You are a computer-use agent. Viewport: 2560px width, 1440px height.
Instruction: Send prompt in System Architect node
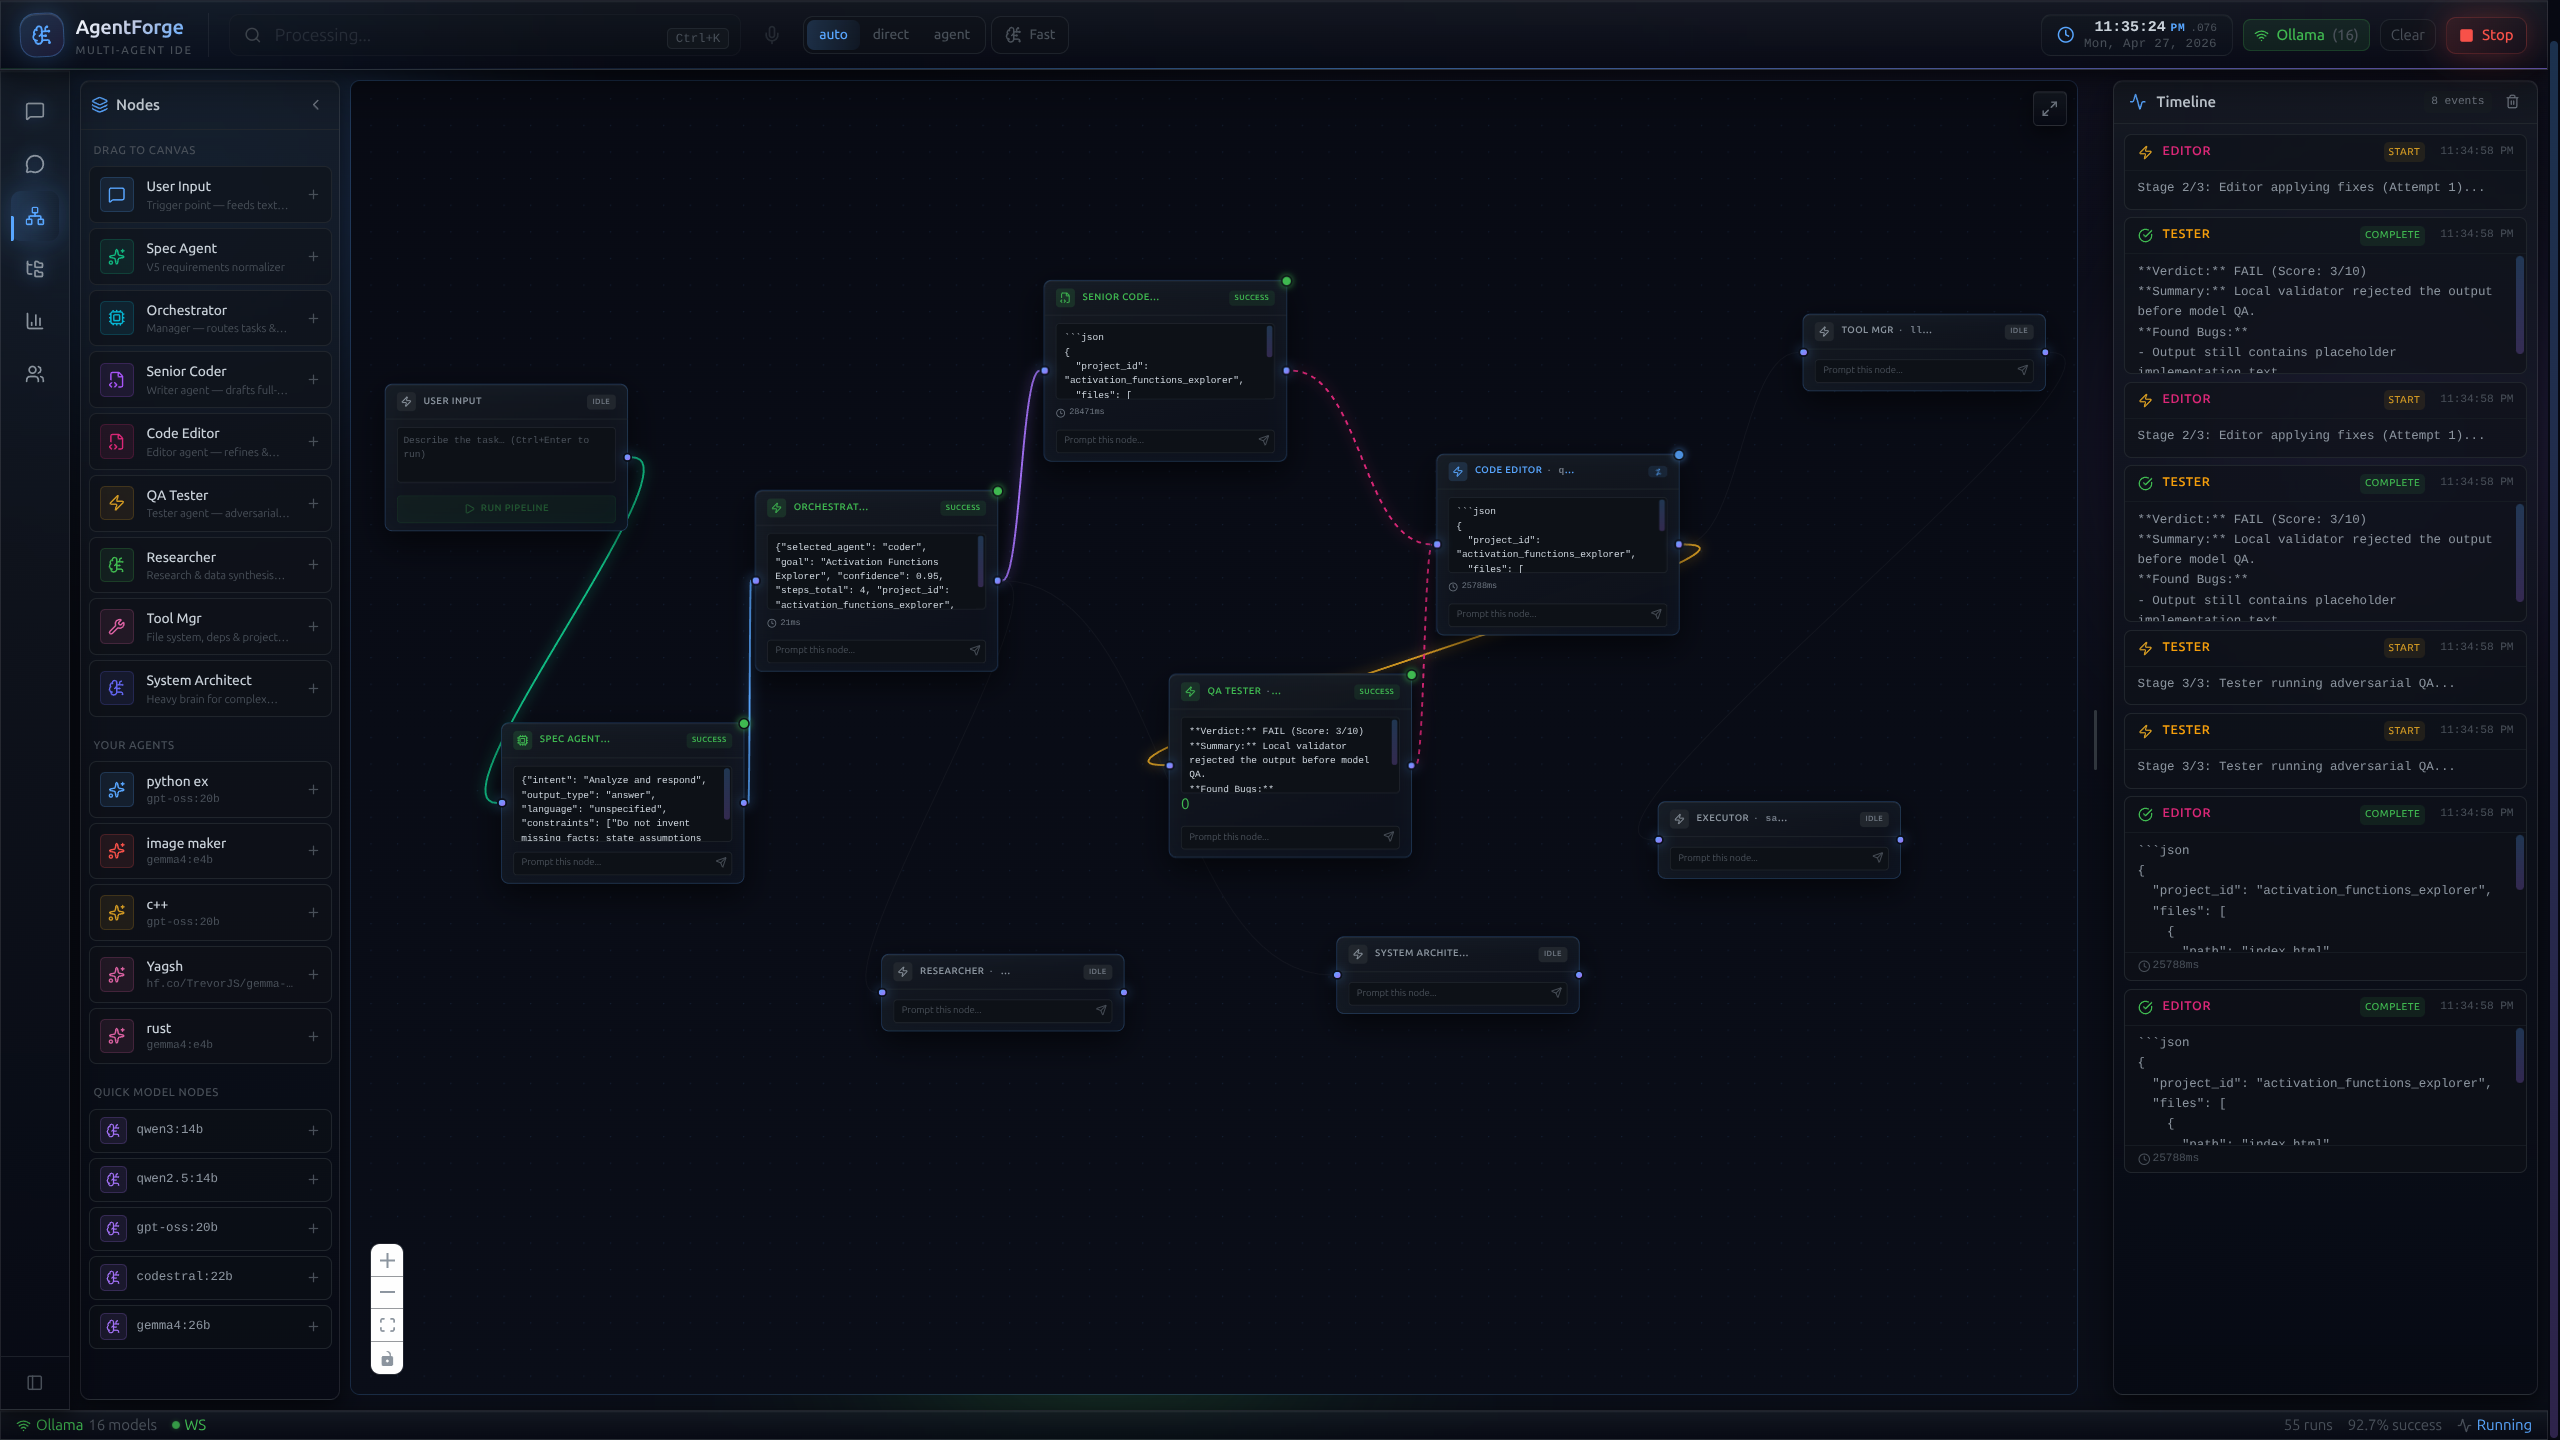(x=1556, y=993)
